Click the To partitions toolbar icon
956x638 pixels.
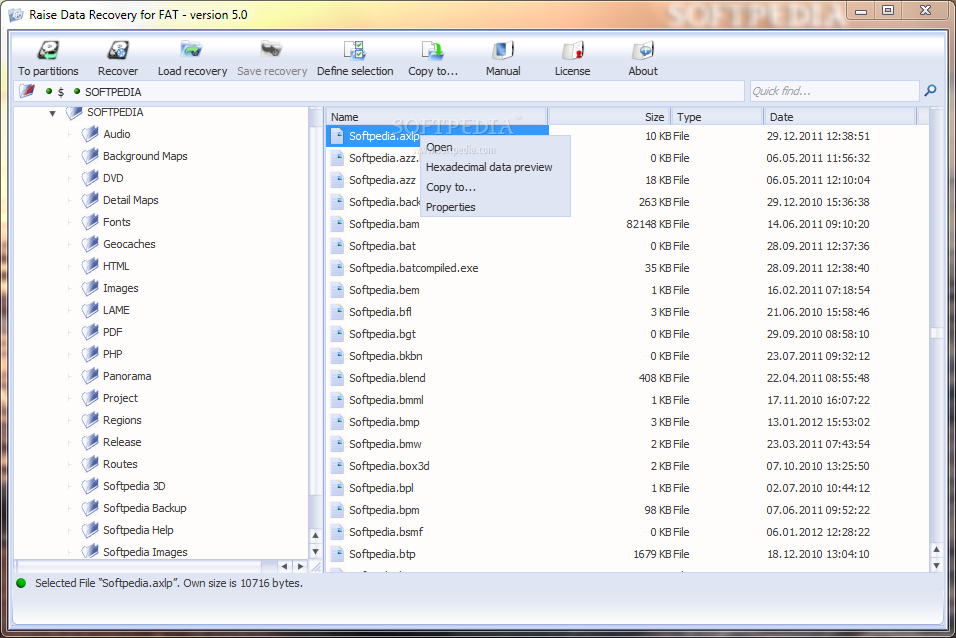(48, 50)
